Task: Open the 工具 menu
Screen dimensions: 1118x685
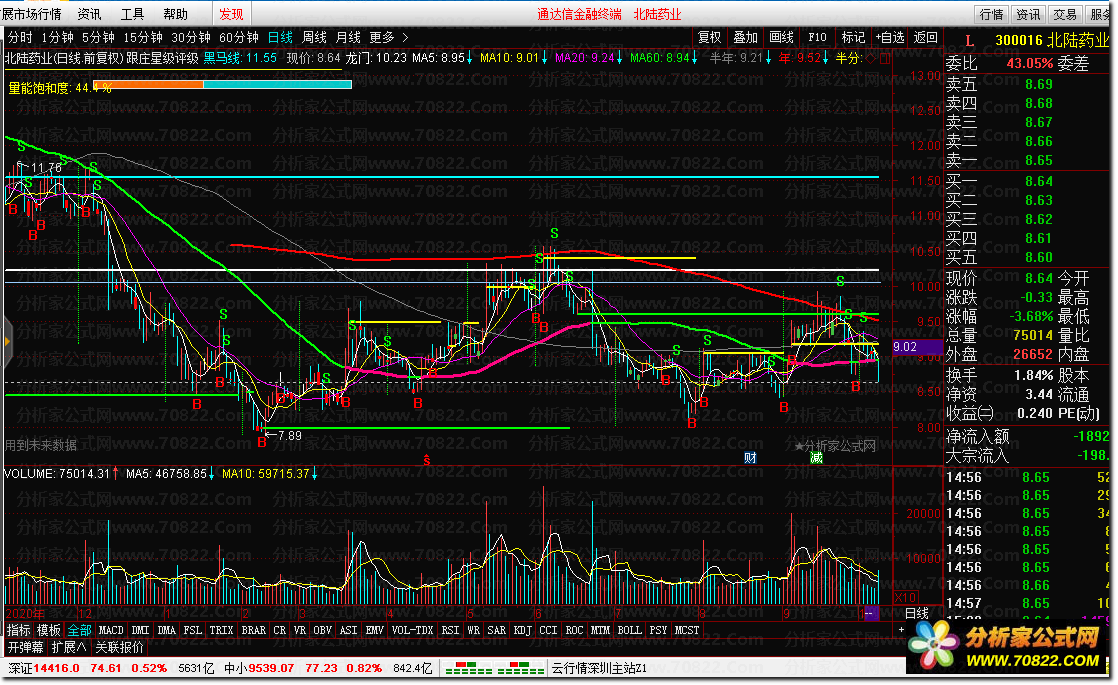Action: pos(132,14)
